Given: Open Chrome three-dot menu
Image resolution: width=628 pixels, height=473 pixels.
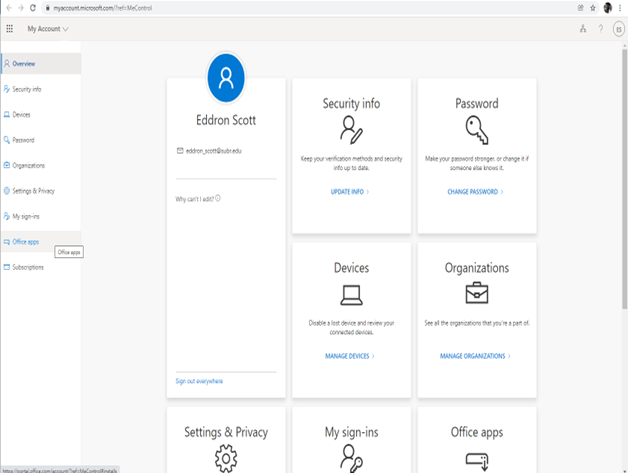Looking at the screenshot, I should [620, 8].
